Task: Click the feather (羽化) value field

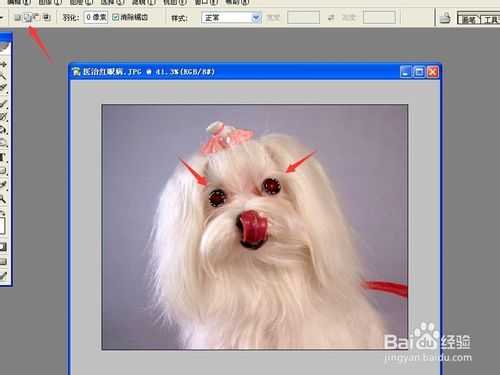Action: pyautogui.click(x=96, y=17)
